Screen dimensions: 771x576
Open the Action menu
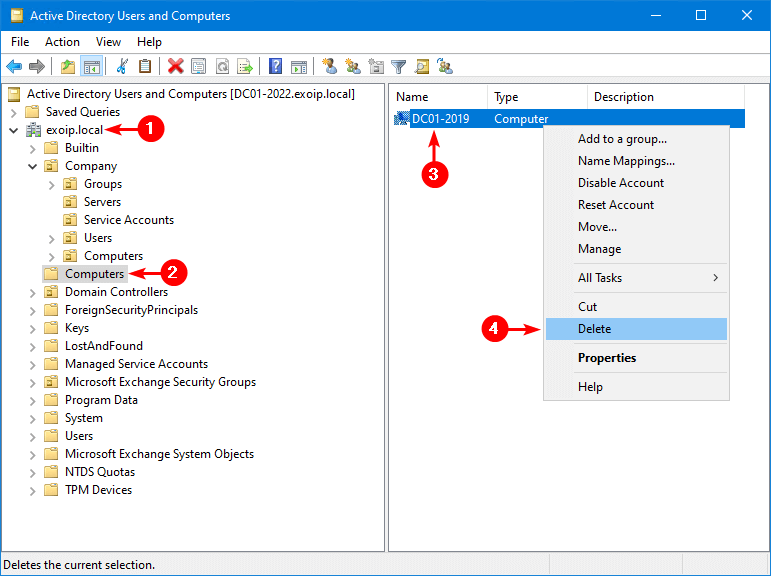click(62, 42)
